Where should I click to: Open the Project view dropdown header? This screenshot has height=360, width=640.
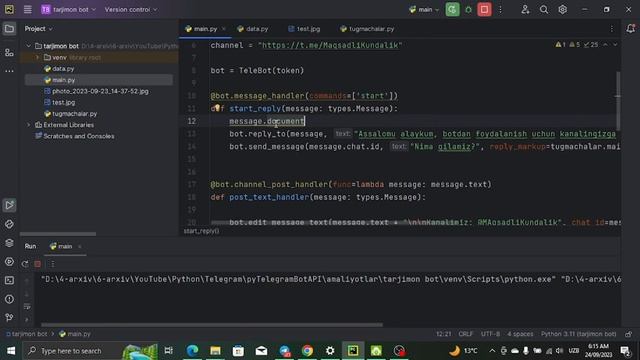[x=38, y=29]
